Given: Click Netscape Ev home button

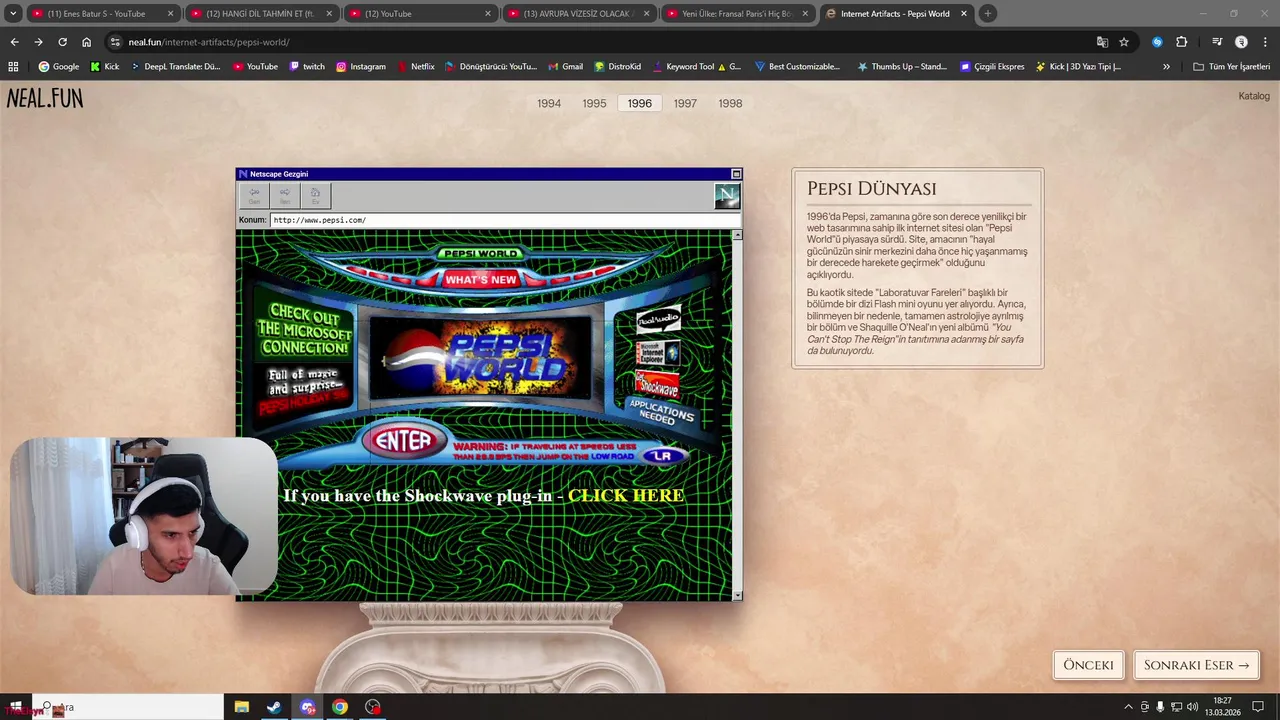Looking at the screenshot, I should pyautogui.click(x=315, y=195).
